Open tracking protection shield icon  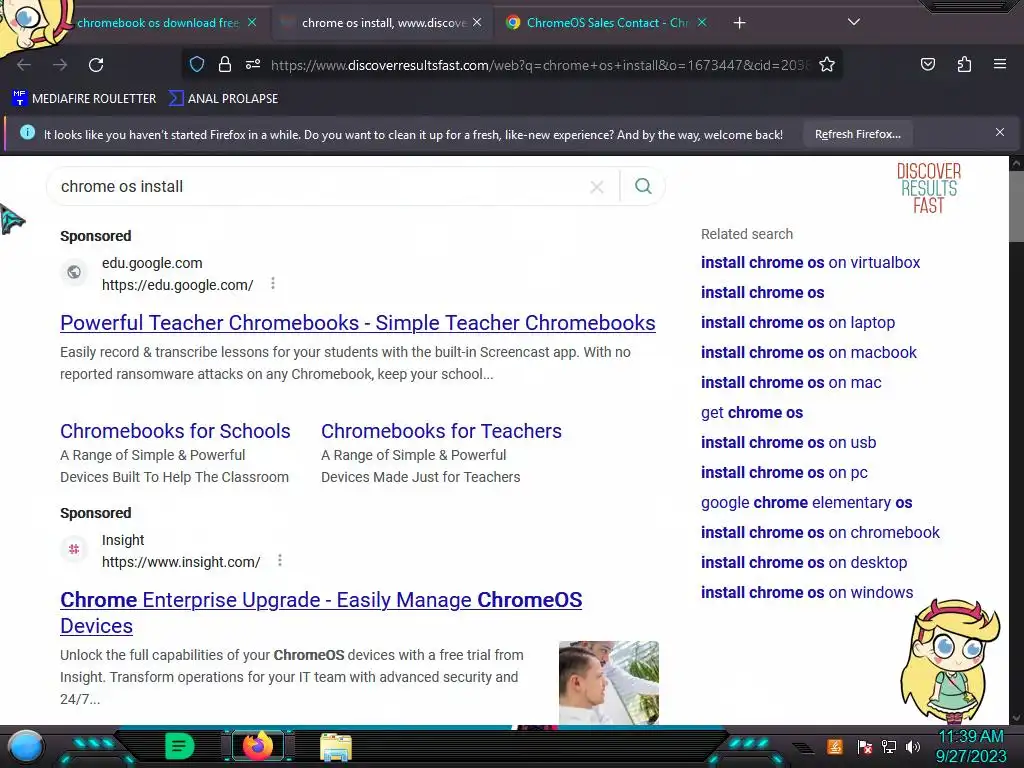point(197,64)
